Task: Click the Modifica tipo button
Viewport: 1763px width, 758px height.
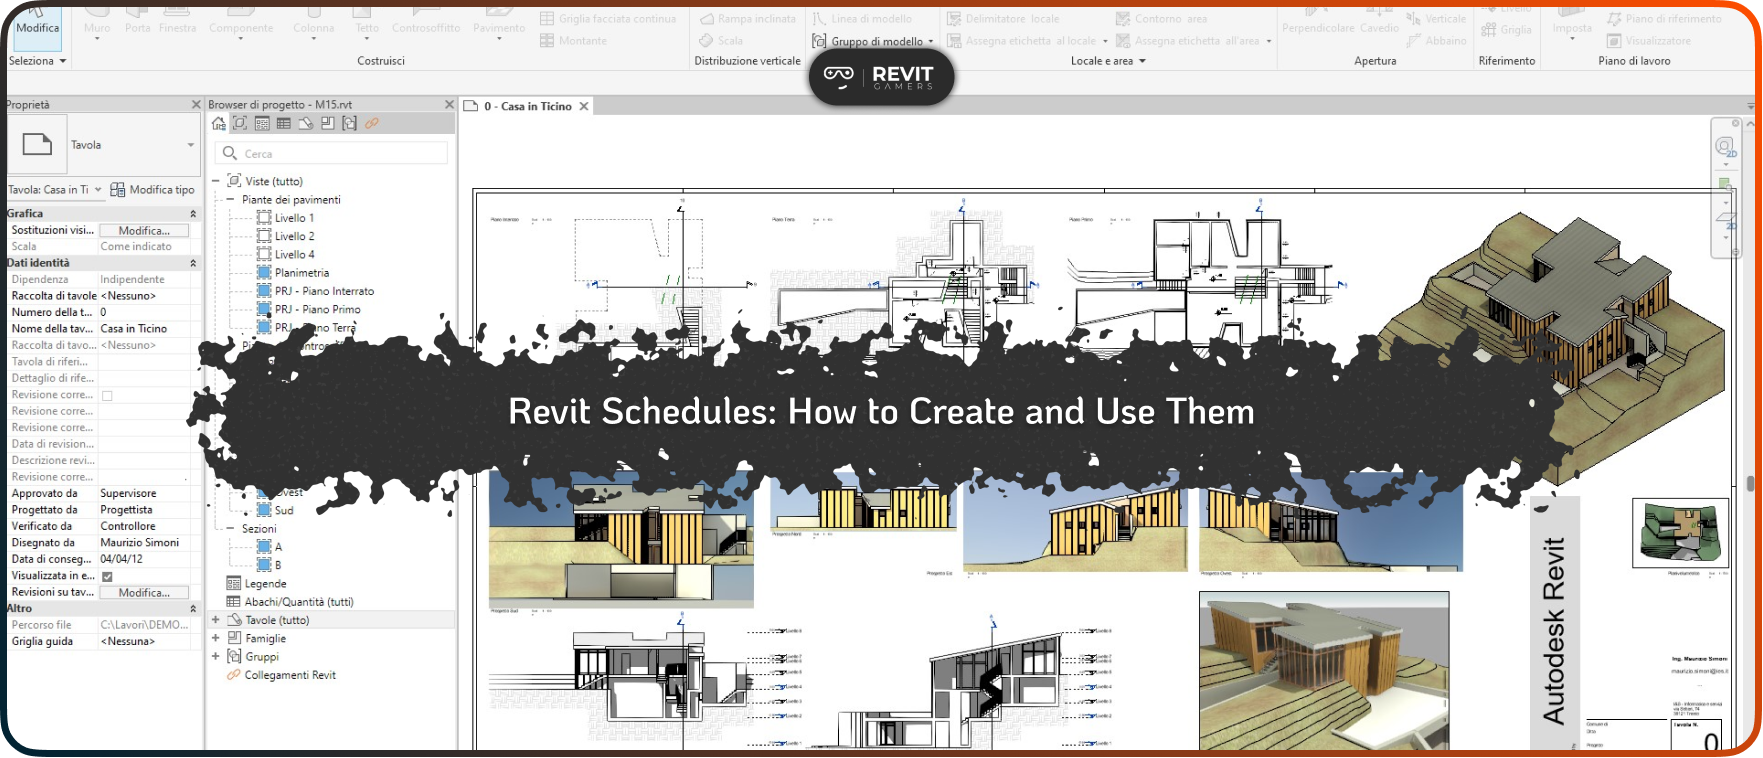Action: coord(152,190)
